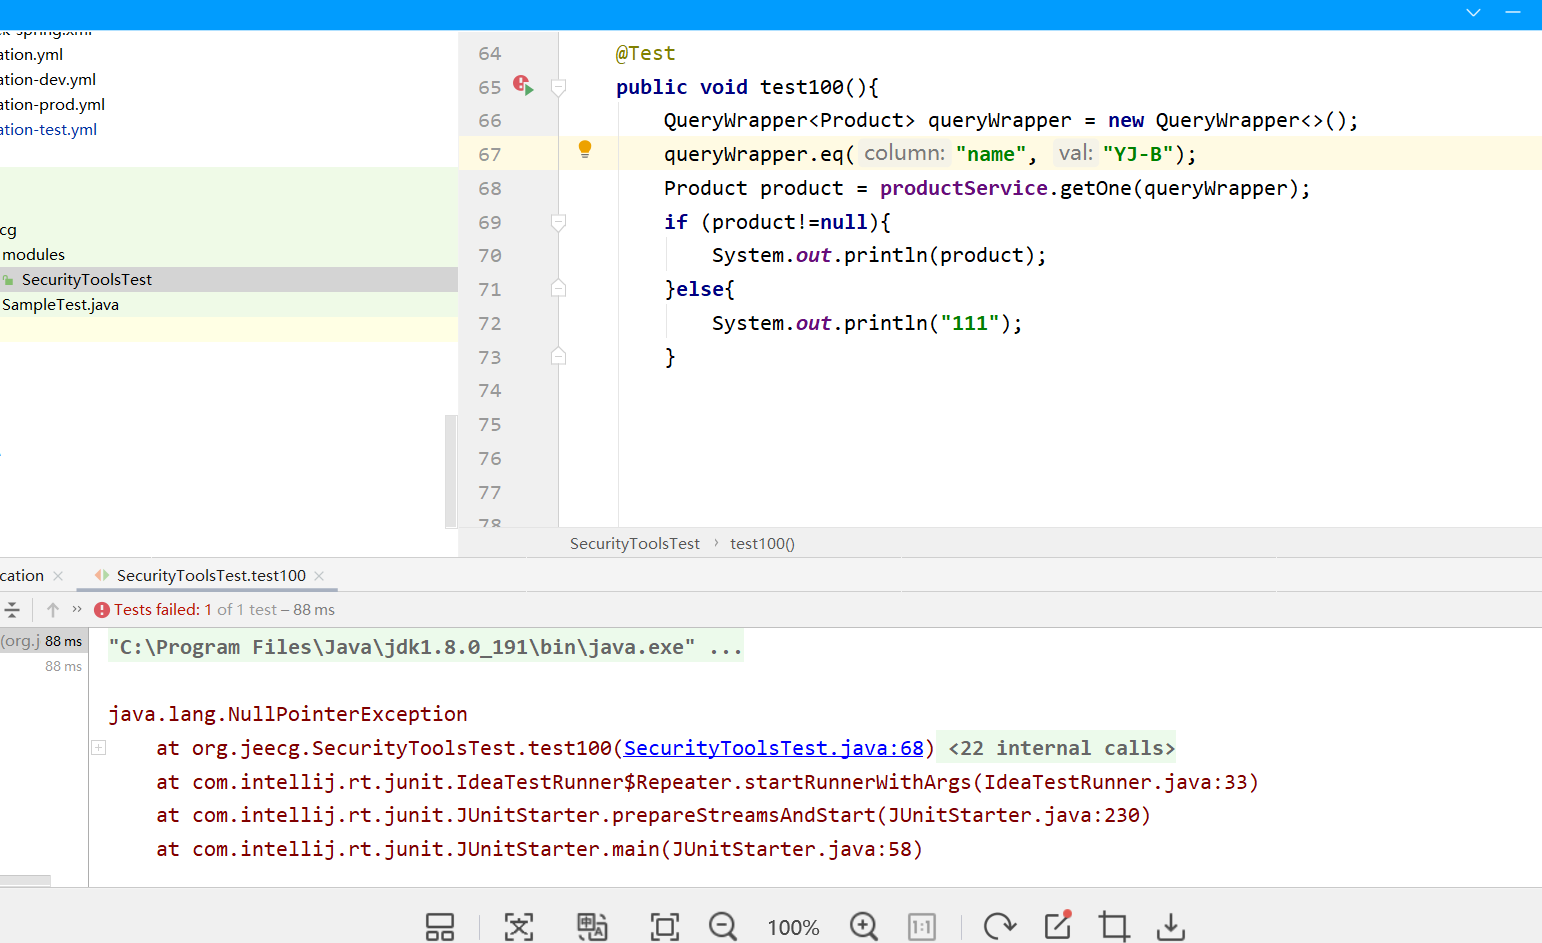This screenshot has width=1542, height=943.
Task: Minimize the viewer window
Action: tap(1513, 12)
